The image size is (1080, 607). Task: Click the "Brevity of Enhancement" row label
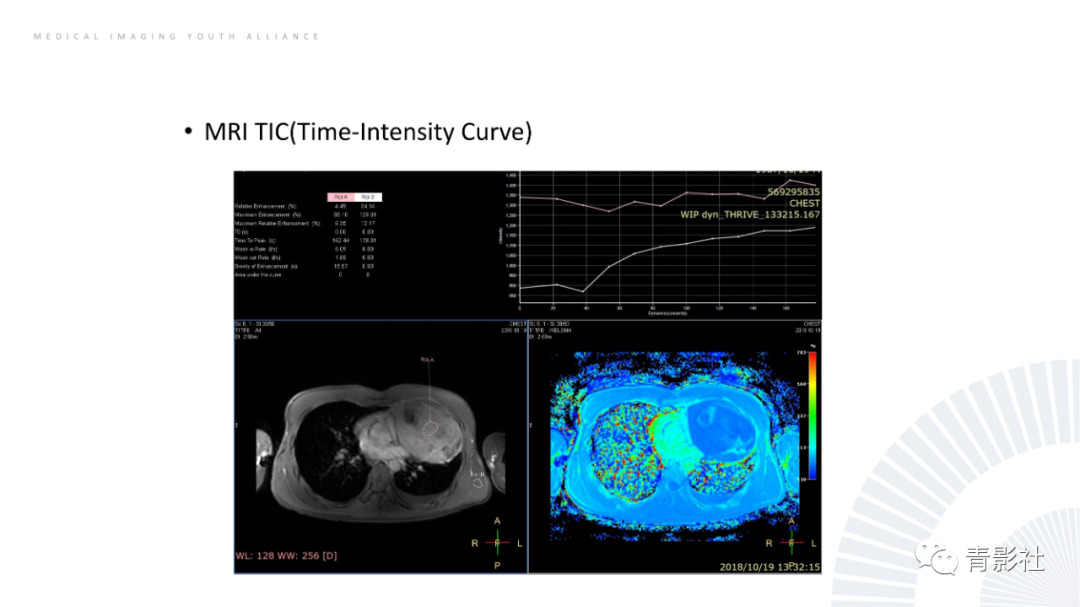(x=266, y=266)
